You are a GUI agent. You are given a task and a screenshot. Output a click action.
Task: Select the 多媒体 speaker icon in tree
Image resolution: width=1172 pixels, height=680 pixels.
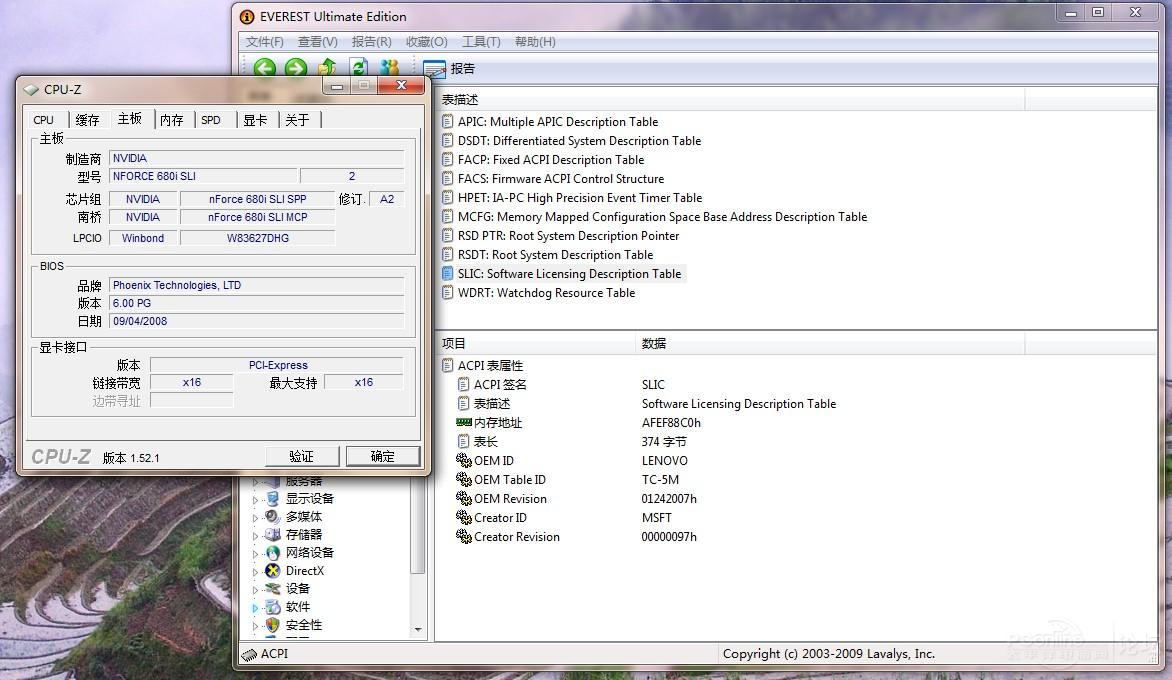click(273, 516)
